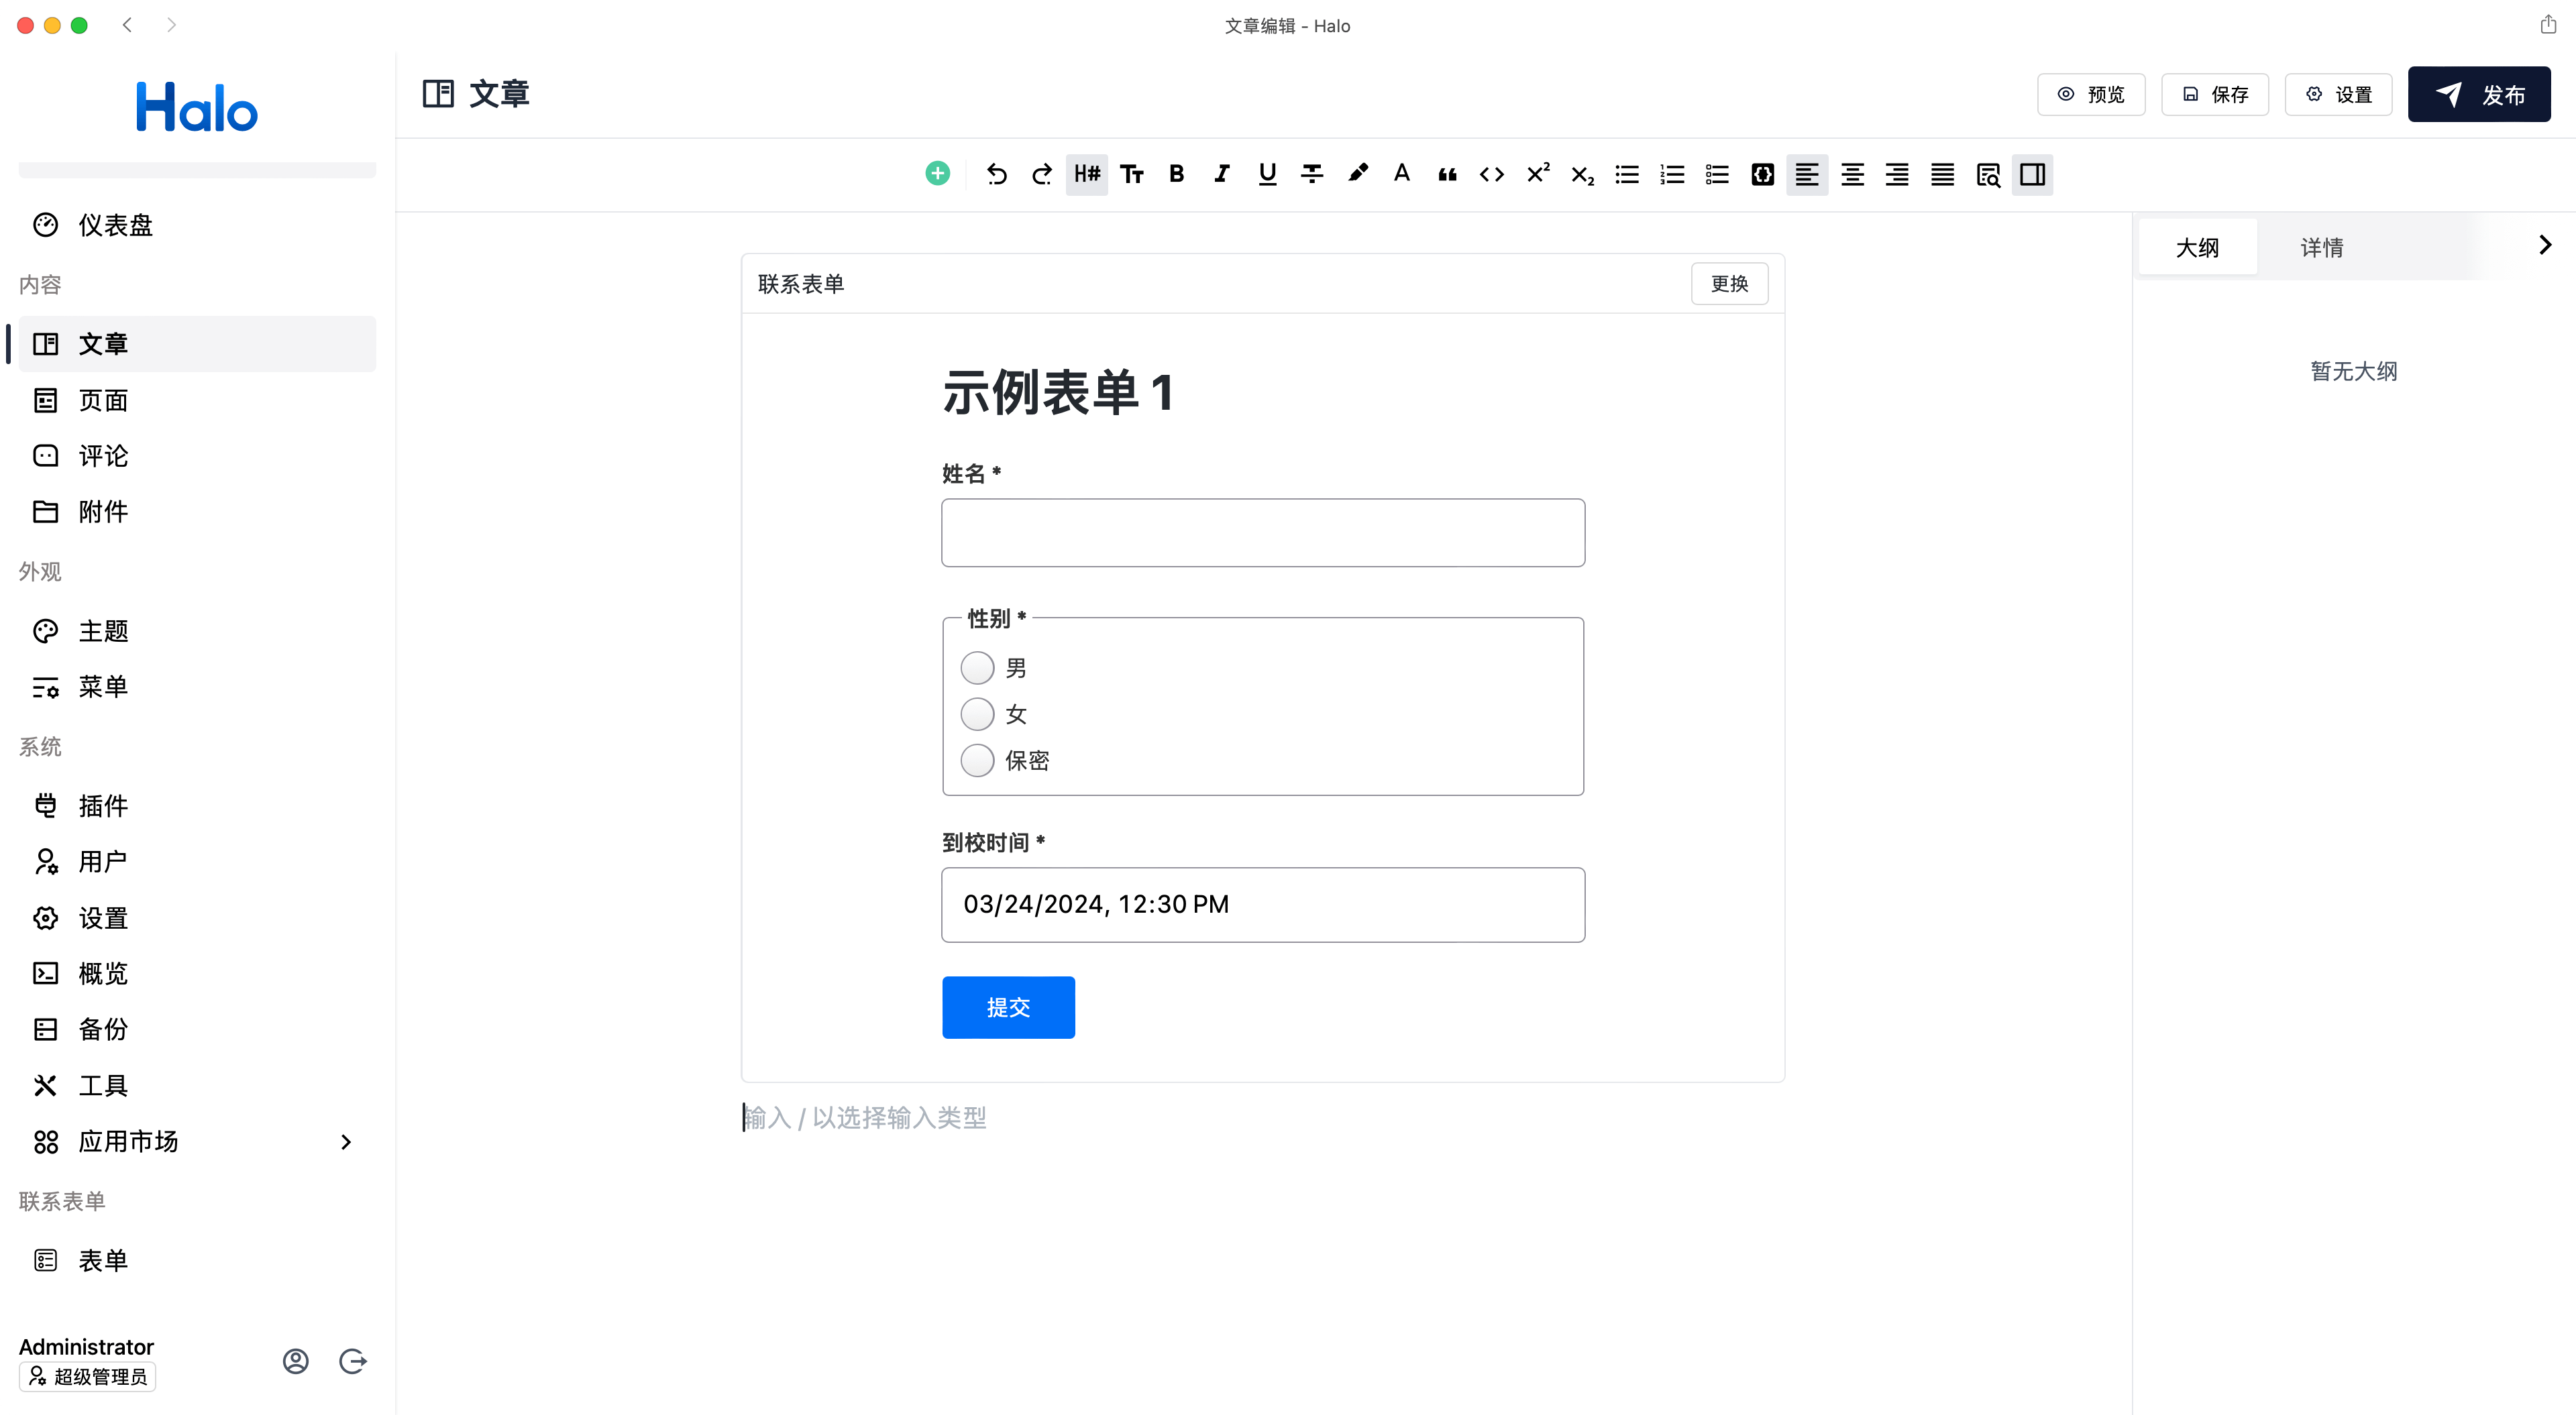Screen dimensions: 2576x1415
Task: Click the 预览 button
Action: [2091, 94]
